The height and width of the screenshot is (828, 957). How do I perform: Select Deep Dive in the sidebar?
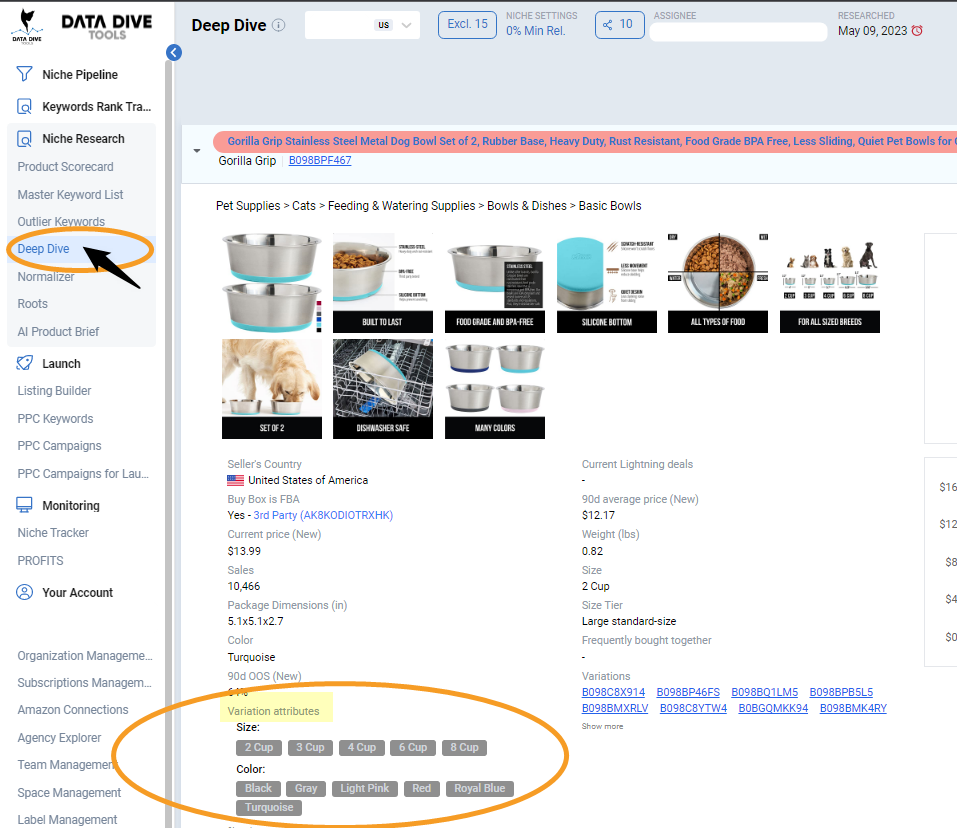tap(43, 249)
